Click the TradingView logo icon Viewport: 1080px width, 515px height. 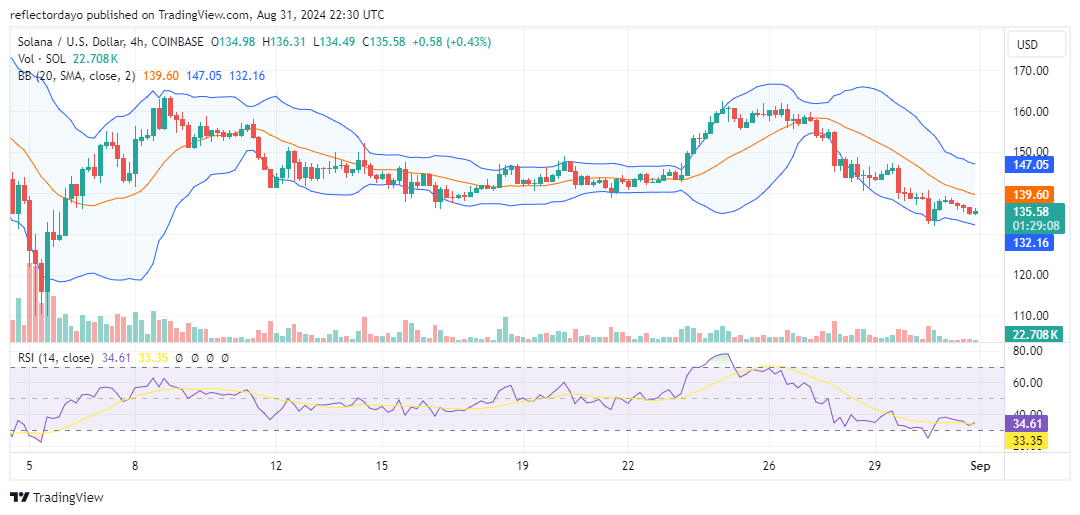(20, 498)
